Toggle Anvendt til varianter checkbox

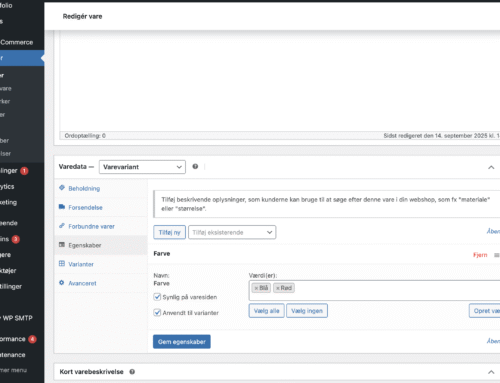[x=157, y=313]
